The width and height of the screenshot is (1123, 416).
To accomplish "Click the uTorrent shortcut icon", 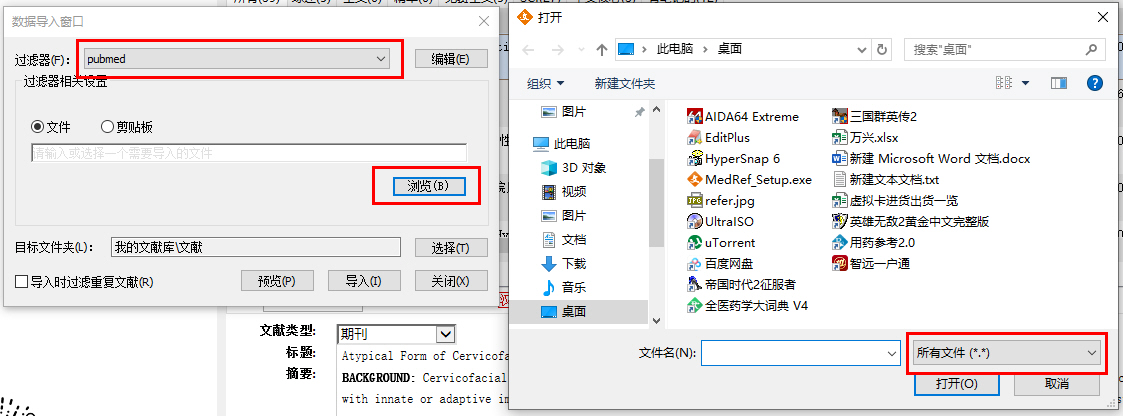I will (694, 243).
